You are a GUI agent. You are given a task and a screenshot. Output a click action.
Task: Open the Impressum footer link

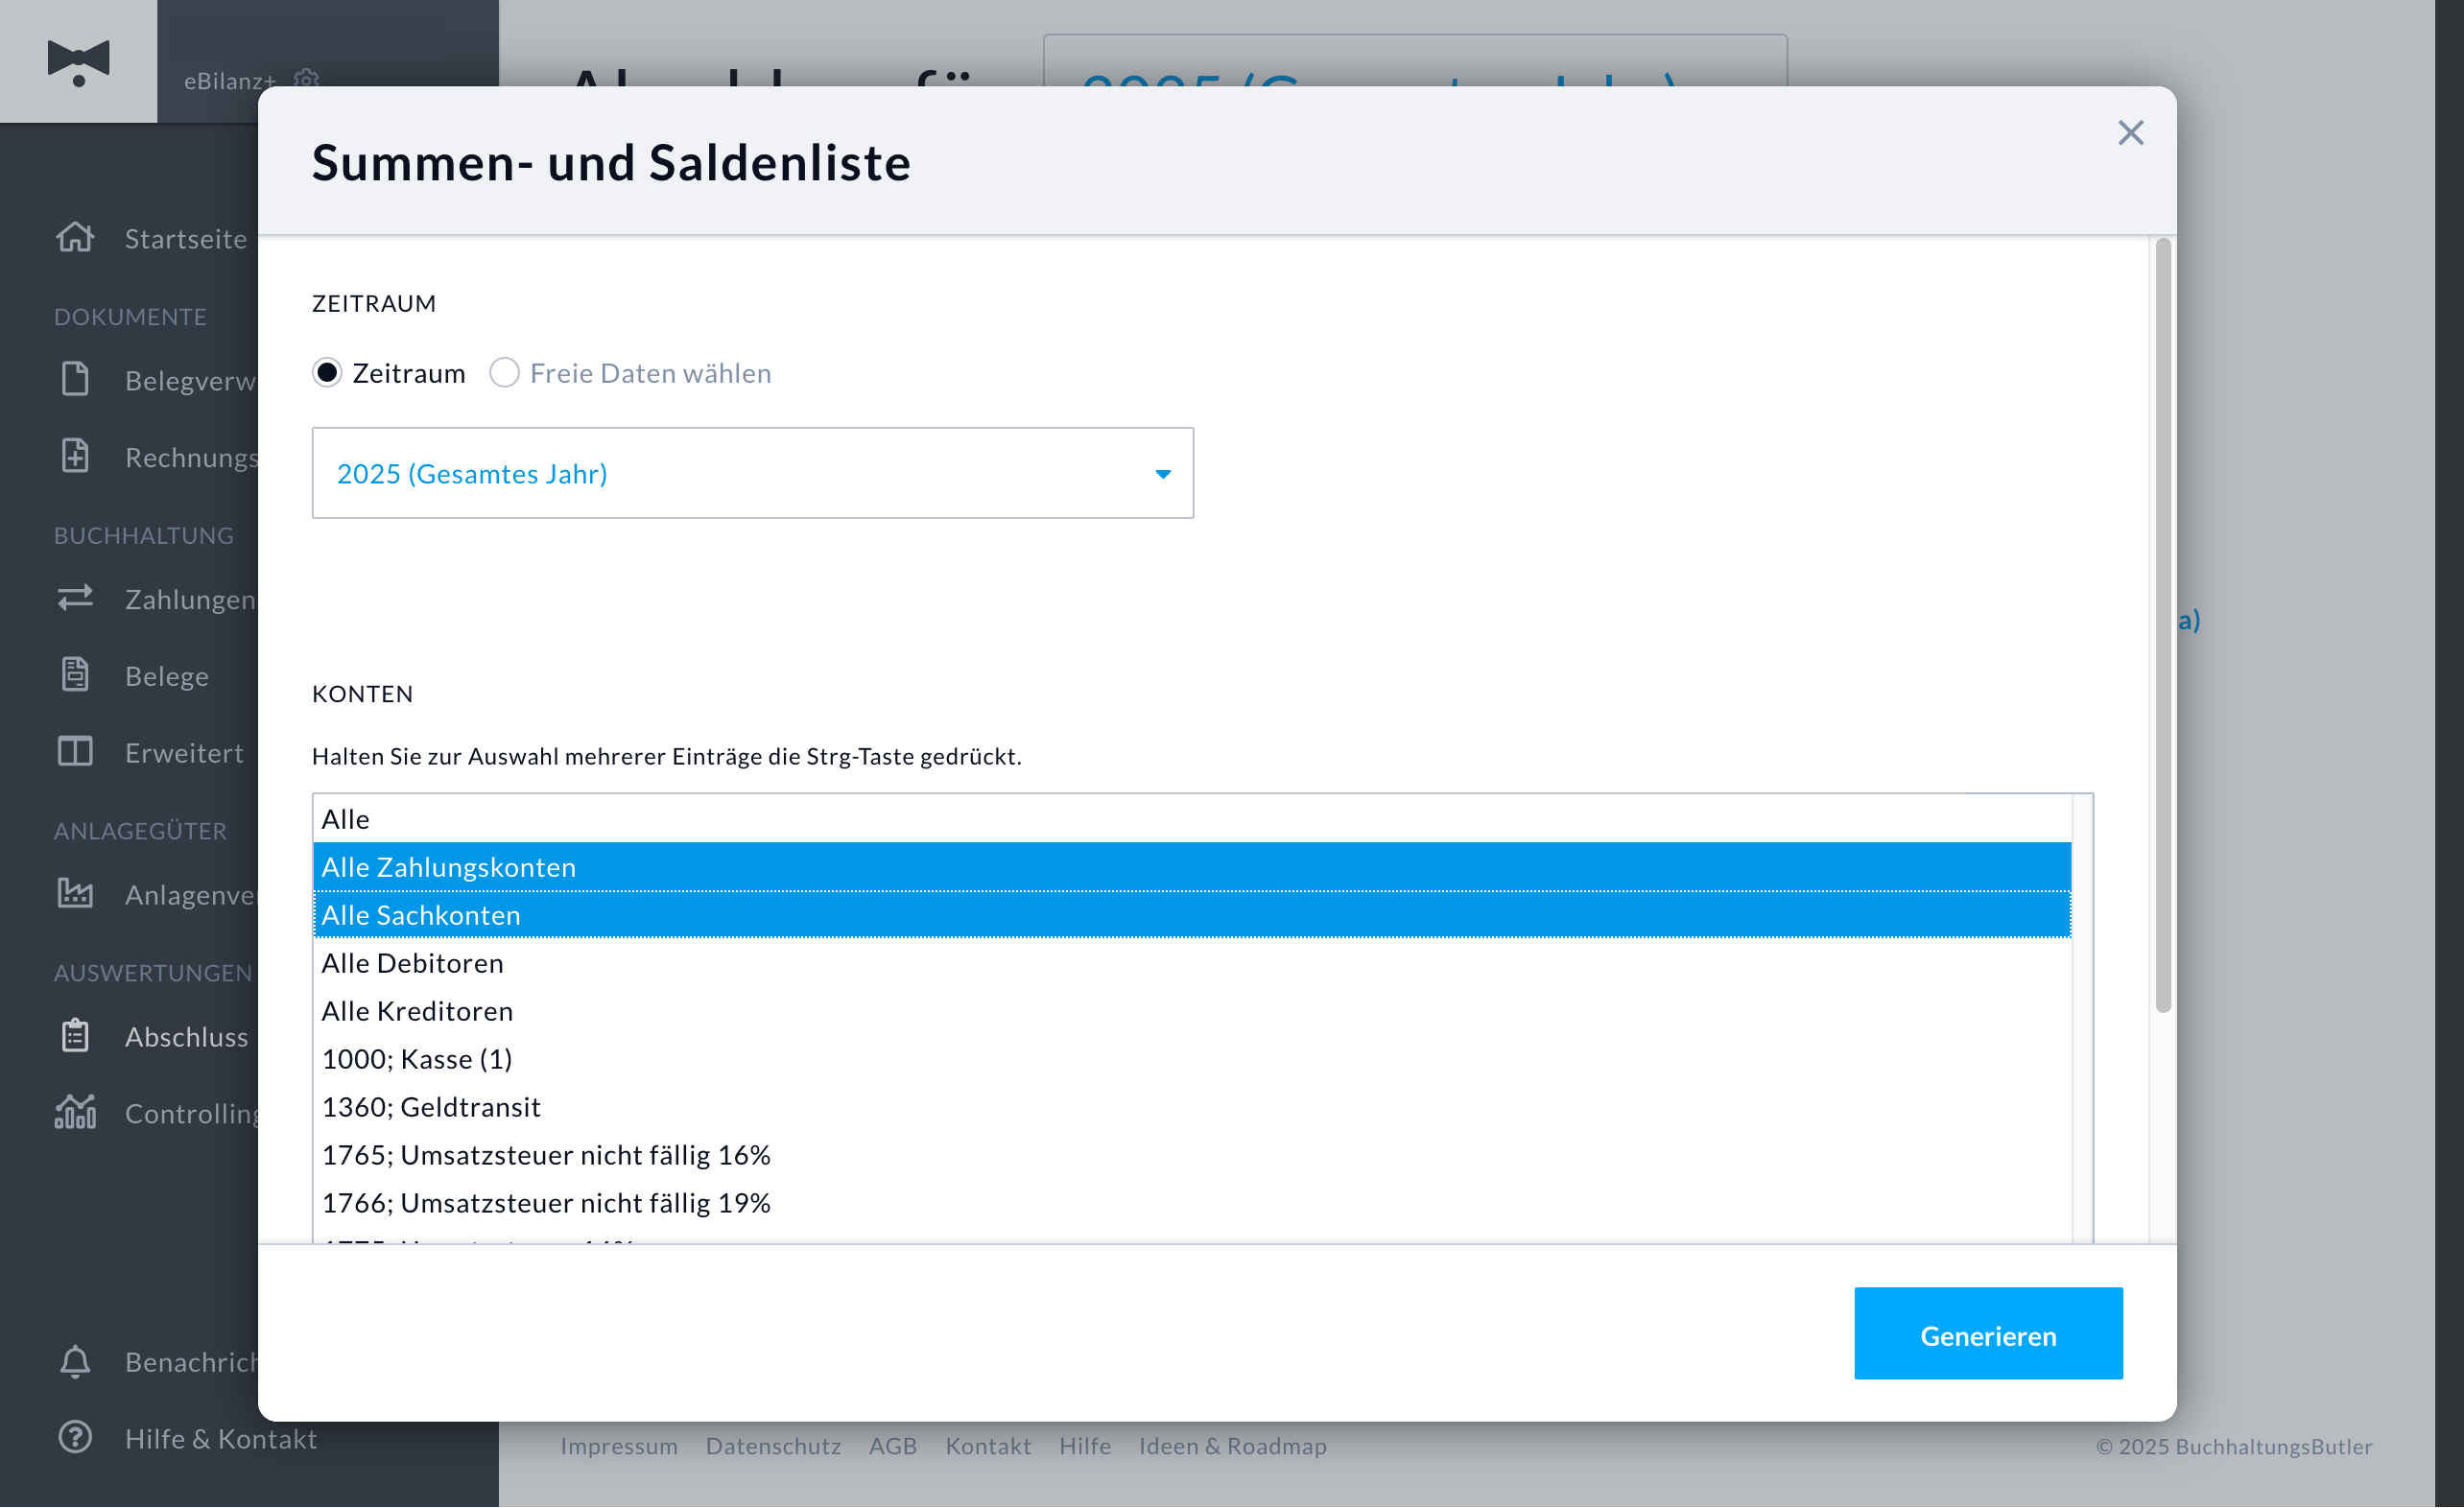point(618,1446)
